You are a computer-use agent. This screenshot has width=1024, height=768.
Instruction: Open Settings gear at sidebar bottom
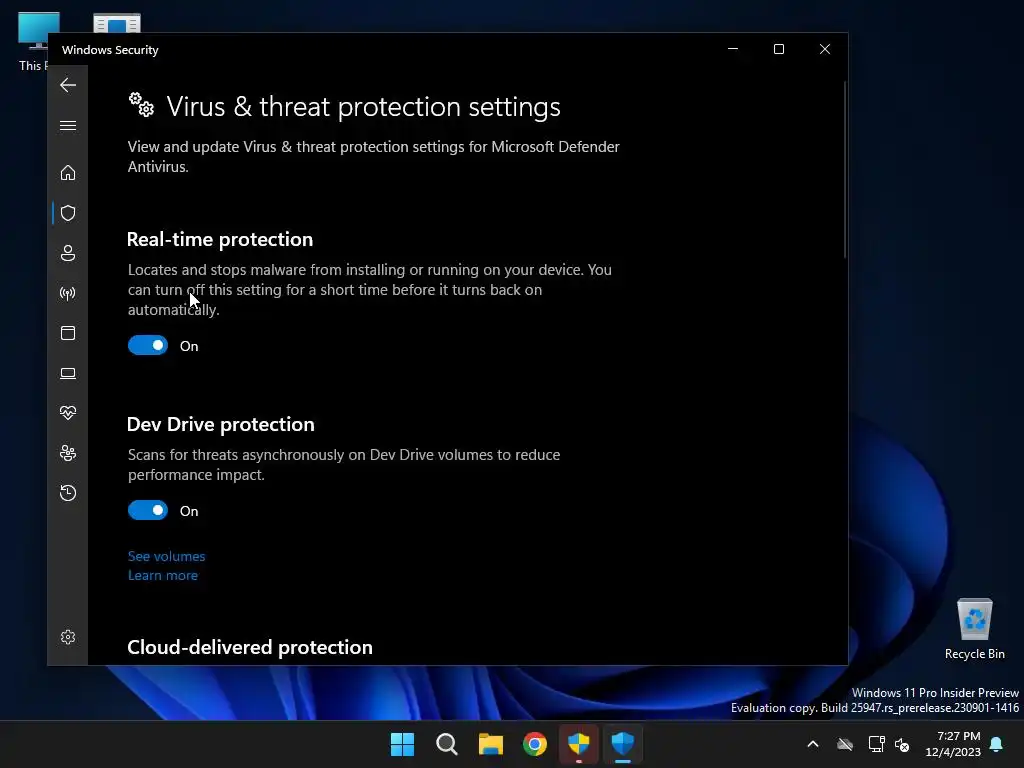coord(68,637)
